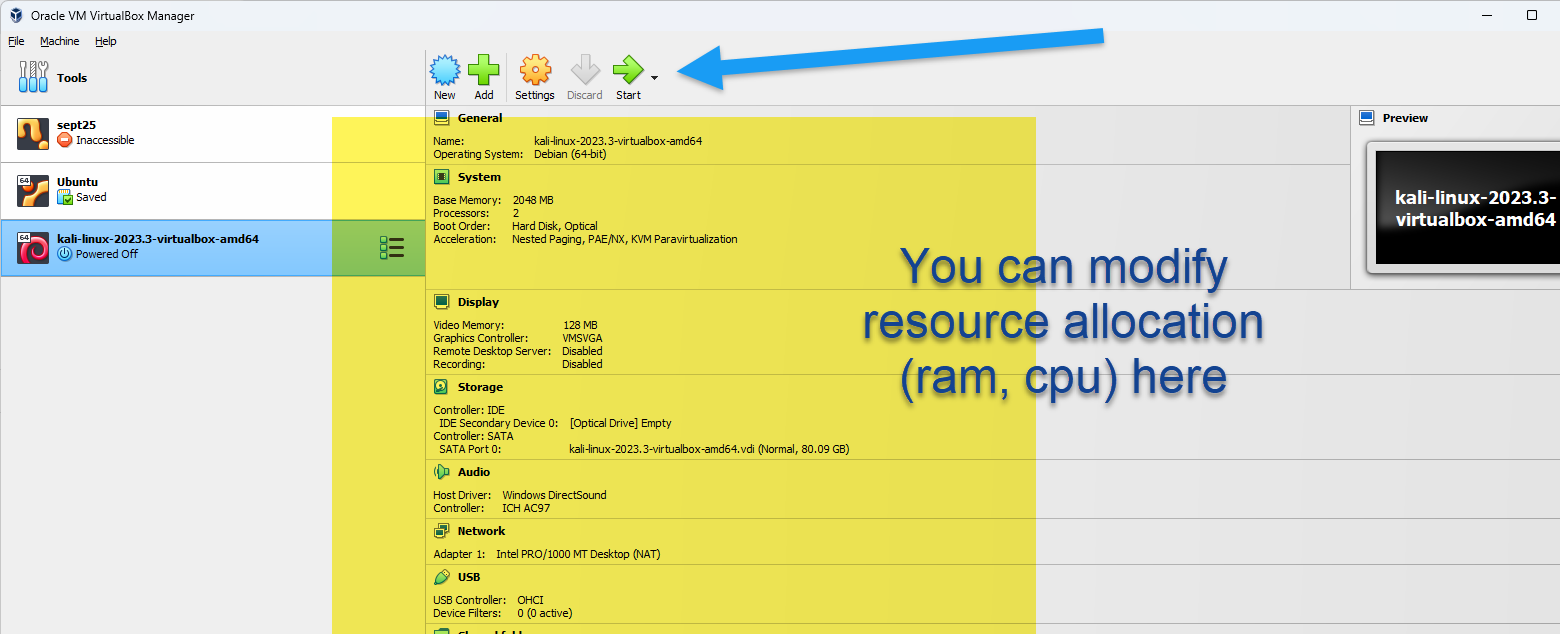Select the Ubuntu saved machine
Viewport: 1560px width, 639px height.
tap(212, 190)
